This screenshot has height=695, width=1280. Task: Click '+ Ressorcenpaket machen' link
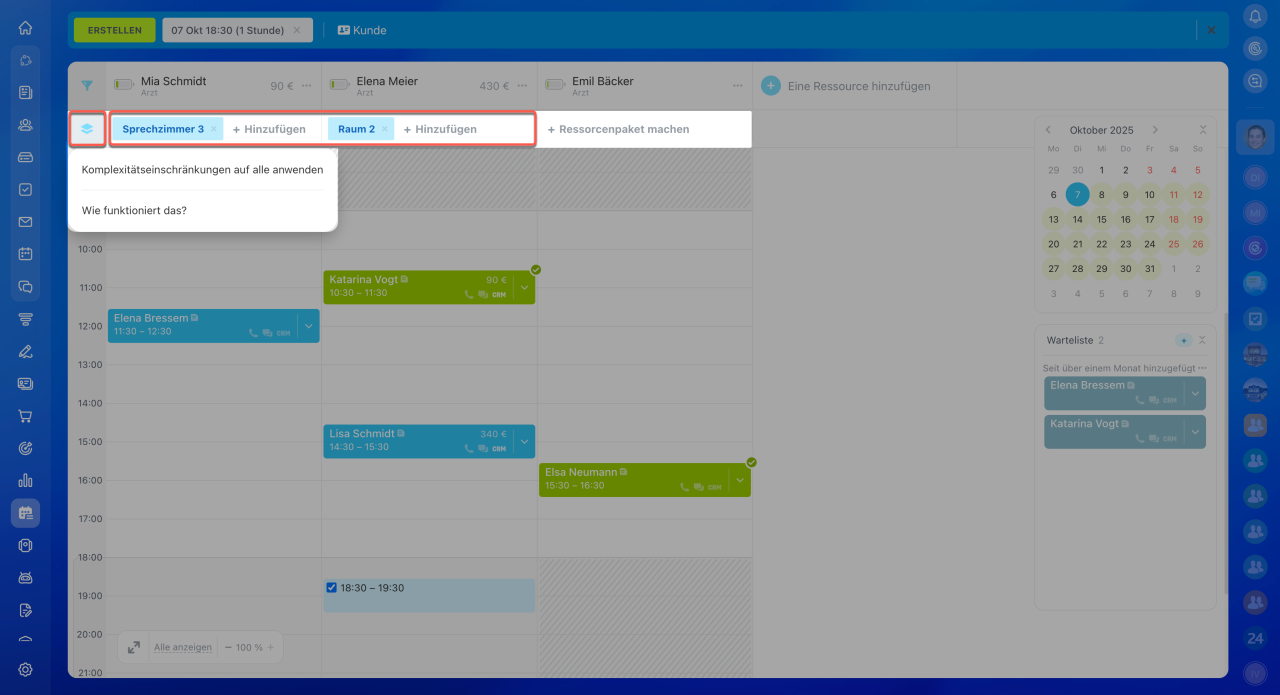click(618, 129)
